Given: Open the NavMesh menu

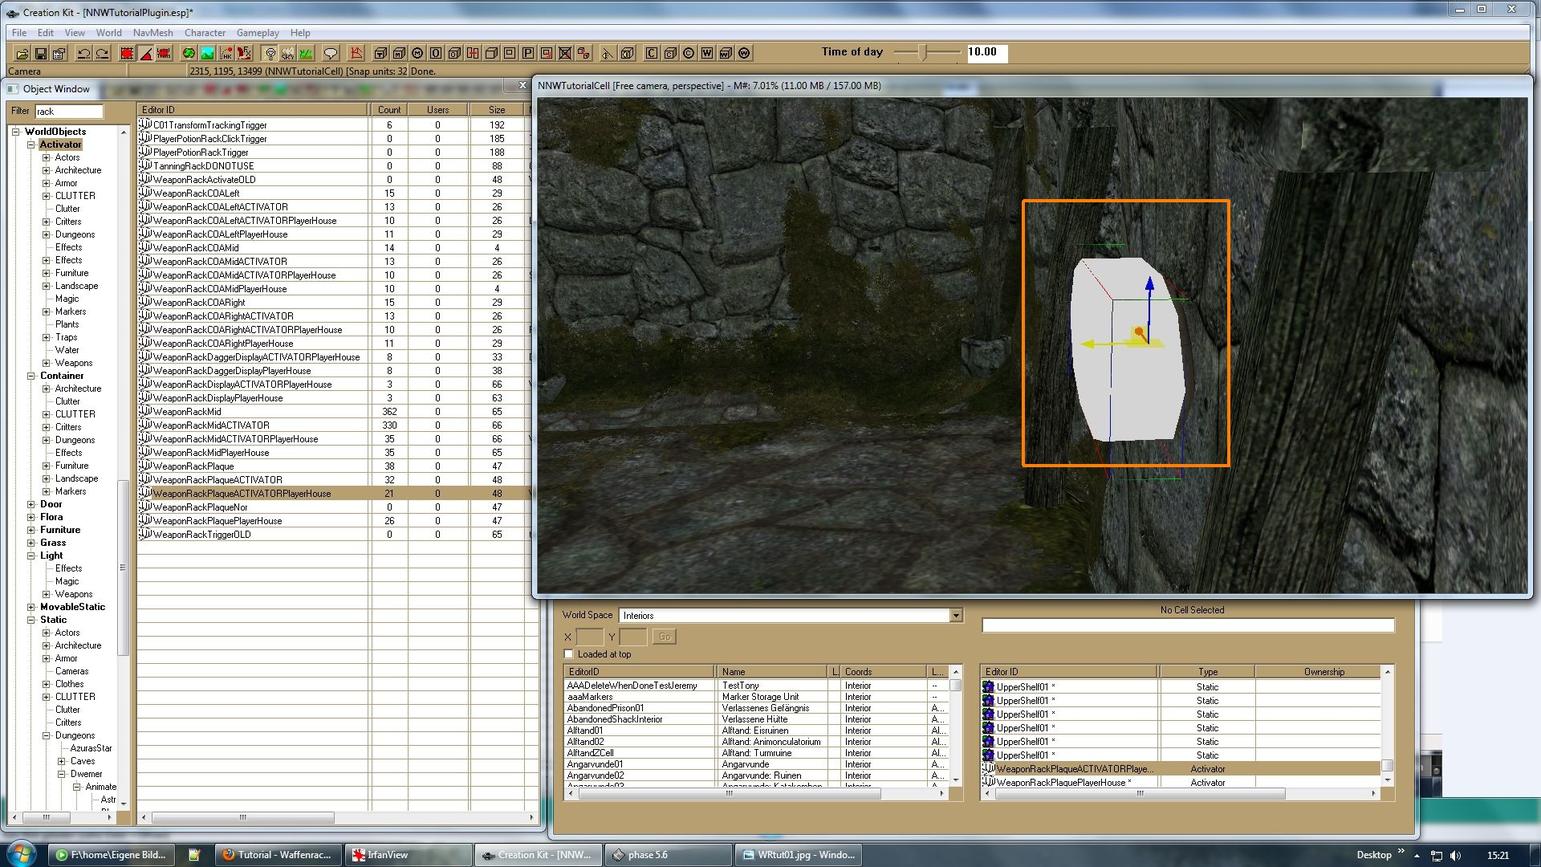Looking at the screenshot, I should [152, 33].
